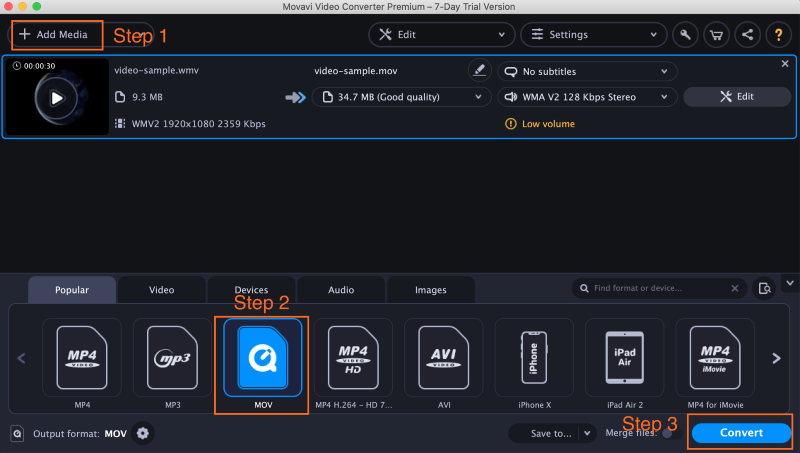
Task: Show more presets with the right arrow
Action: tap(776, 358)
